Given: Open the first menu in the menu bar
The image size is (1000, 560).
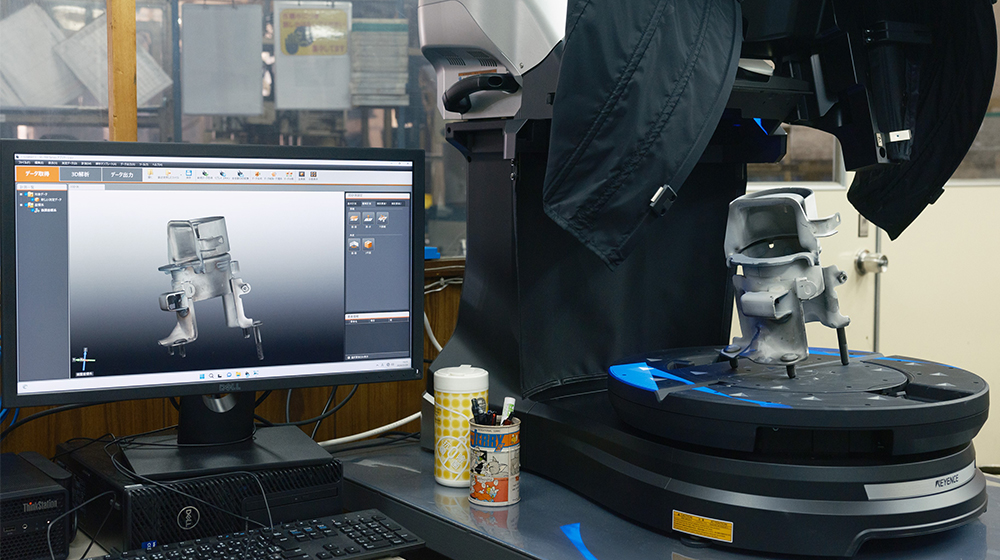Looking at the screenshot, I should (24, 161).
